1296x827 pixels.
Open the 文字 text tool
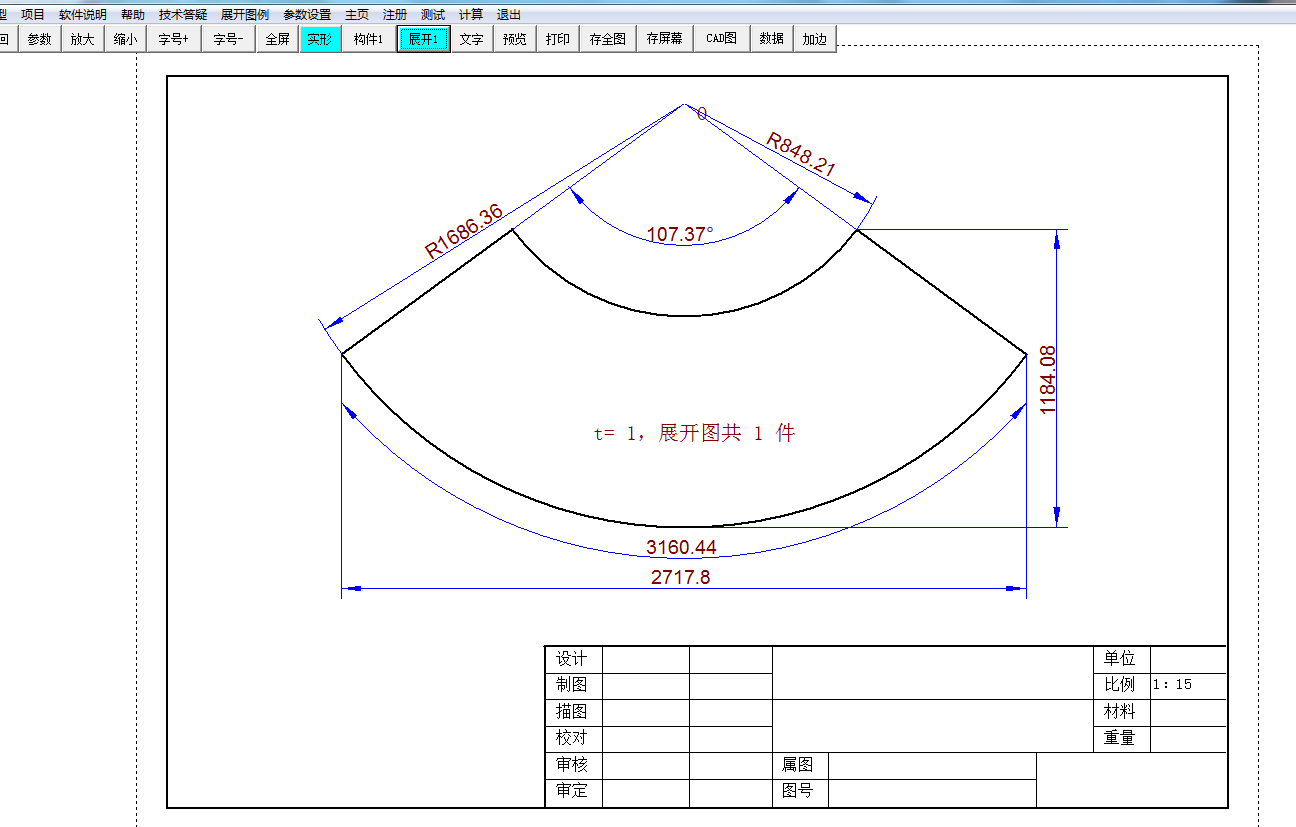(471, 38)
